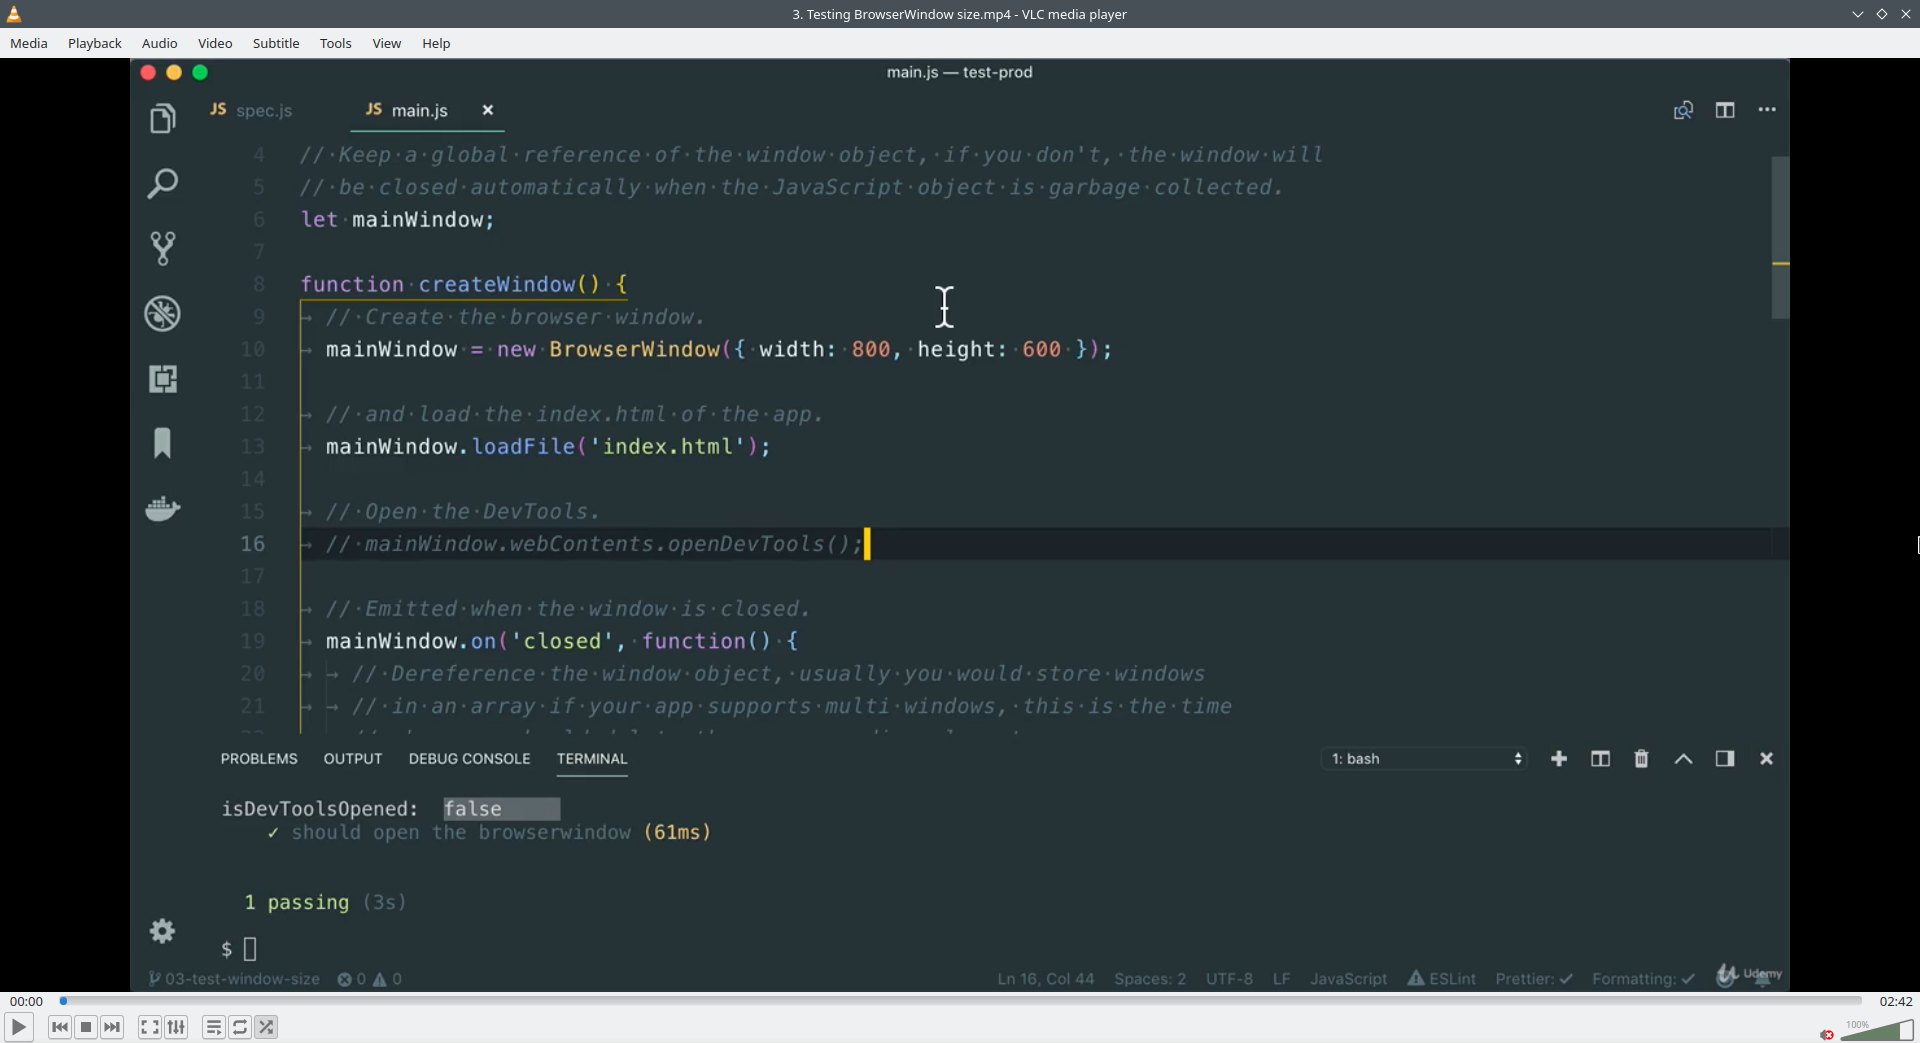Switch to the spec.js editor tab

(x=252, y=110)
